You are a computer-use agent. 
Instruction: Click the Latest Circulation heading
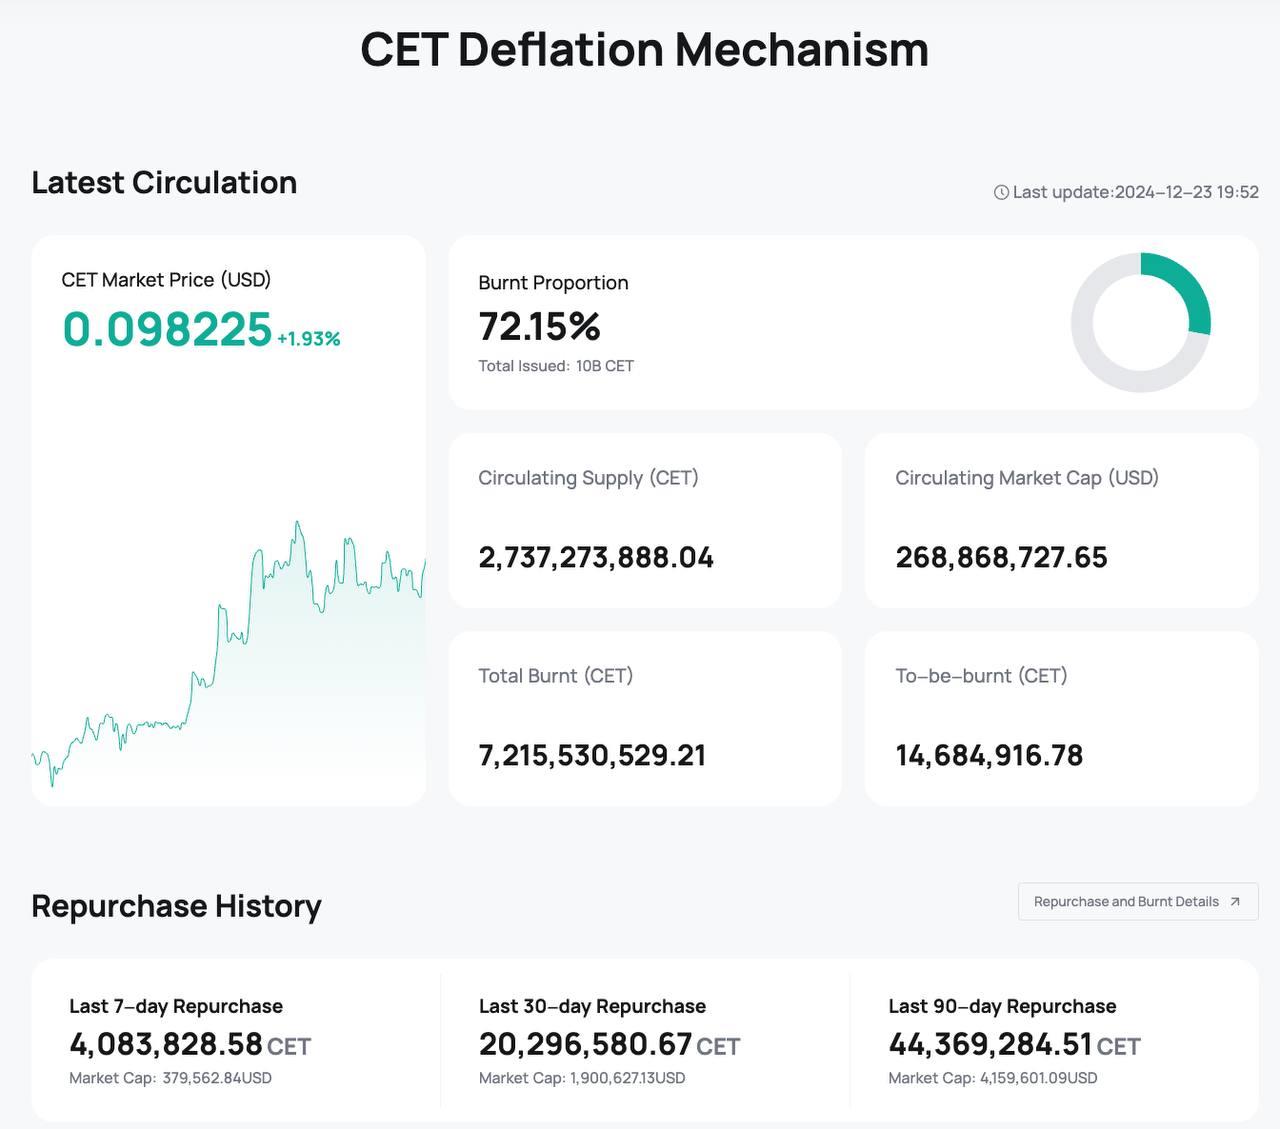164,182
